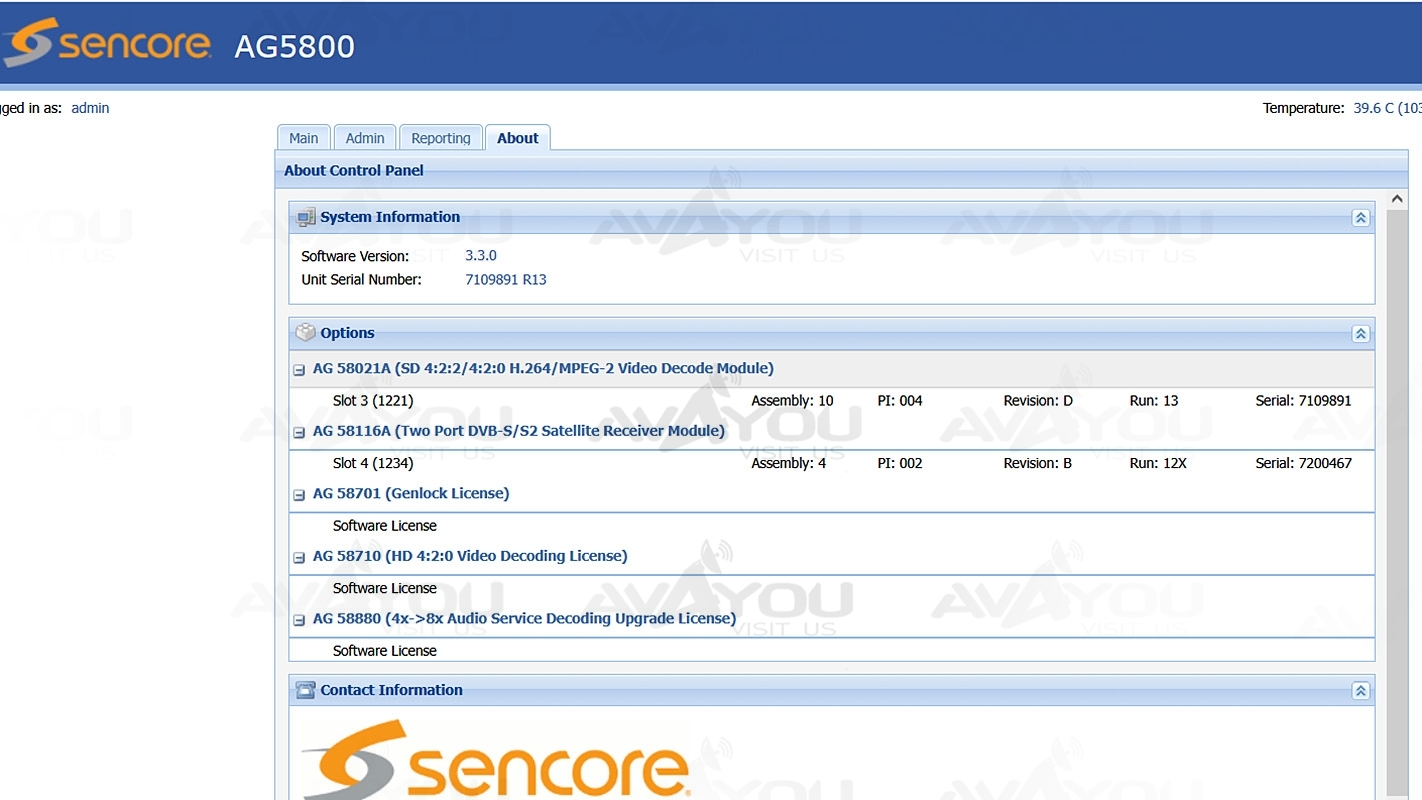Click the System Information computer icon
The image size is (1422, 800).
coord(306,217)
